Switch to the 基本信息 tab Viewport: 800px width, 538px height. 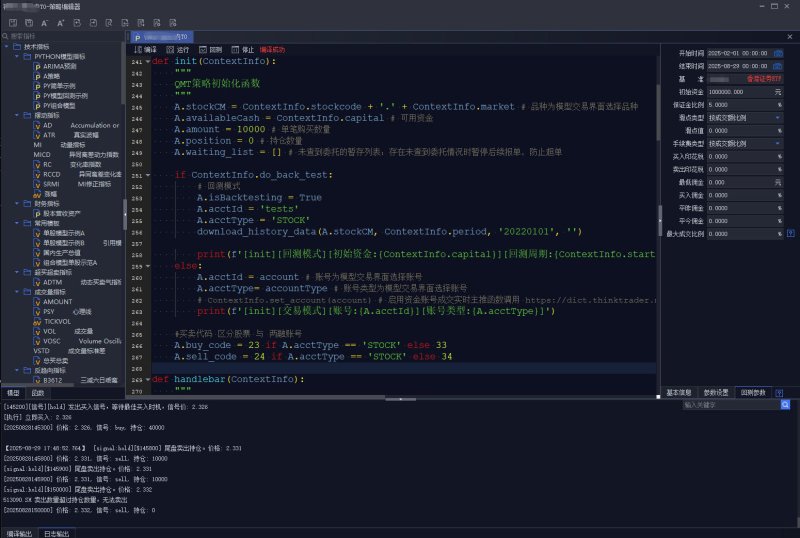[679, 393]
